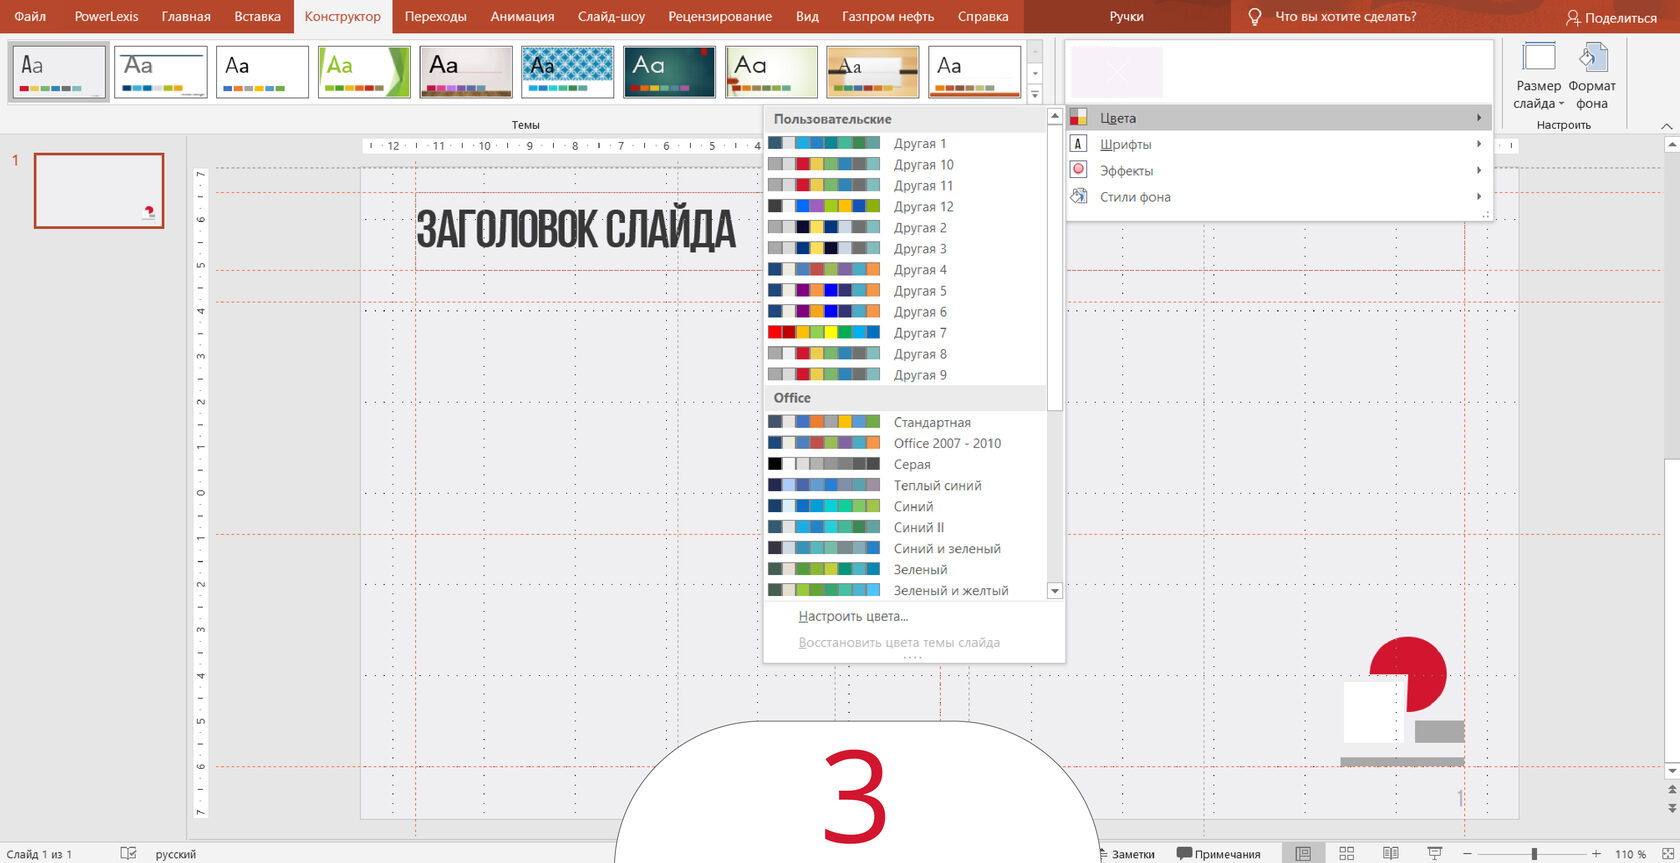Viewport: 1680px width, 863px height.
Task: Click the zoom slider handle
Action: (1533, 853)
